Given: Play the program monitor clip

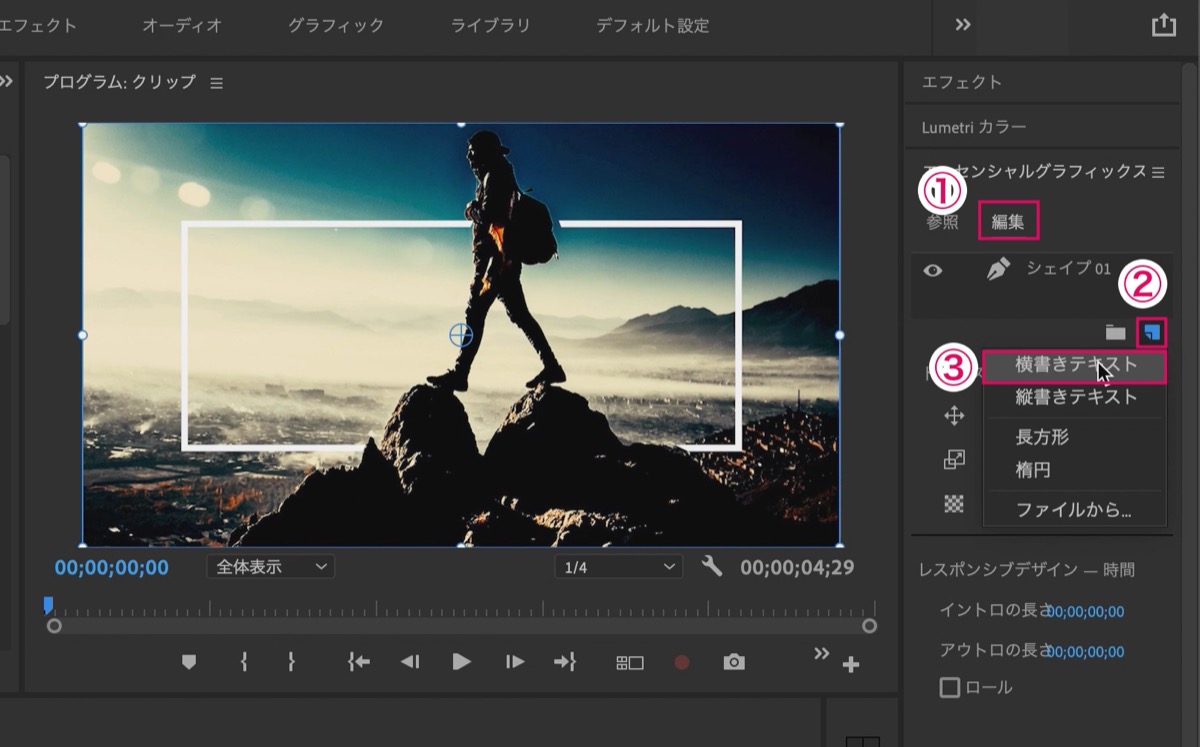Looking at the screenshot, I should point(461,661).
